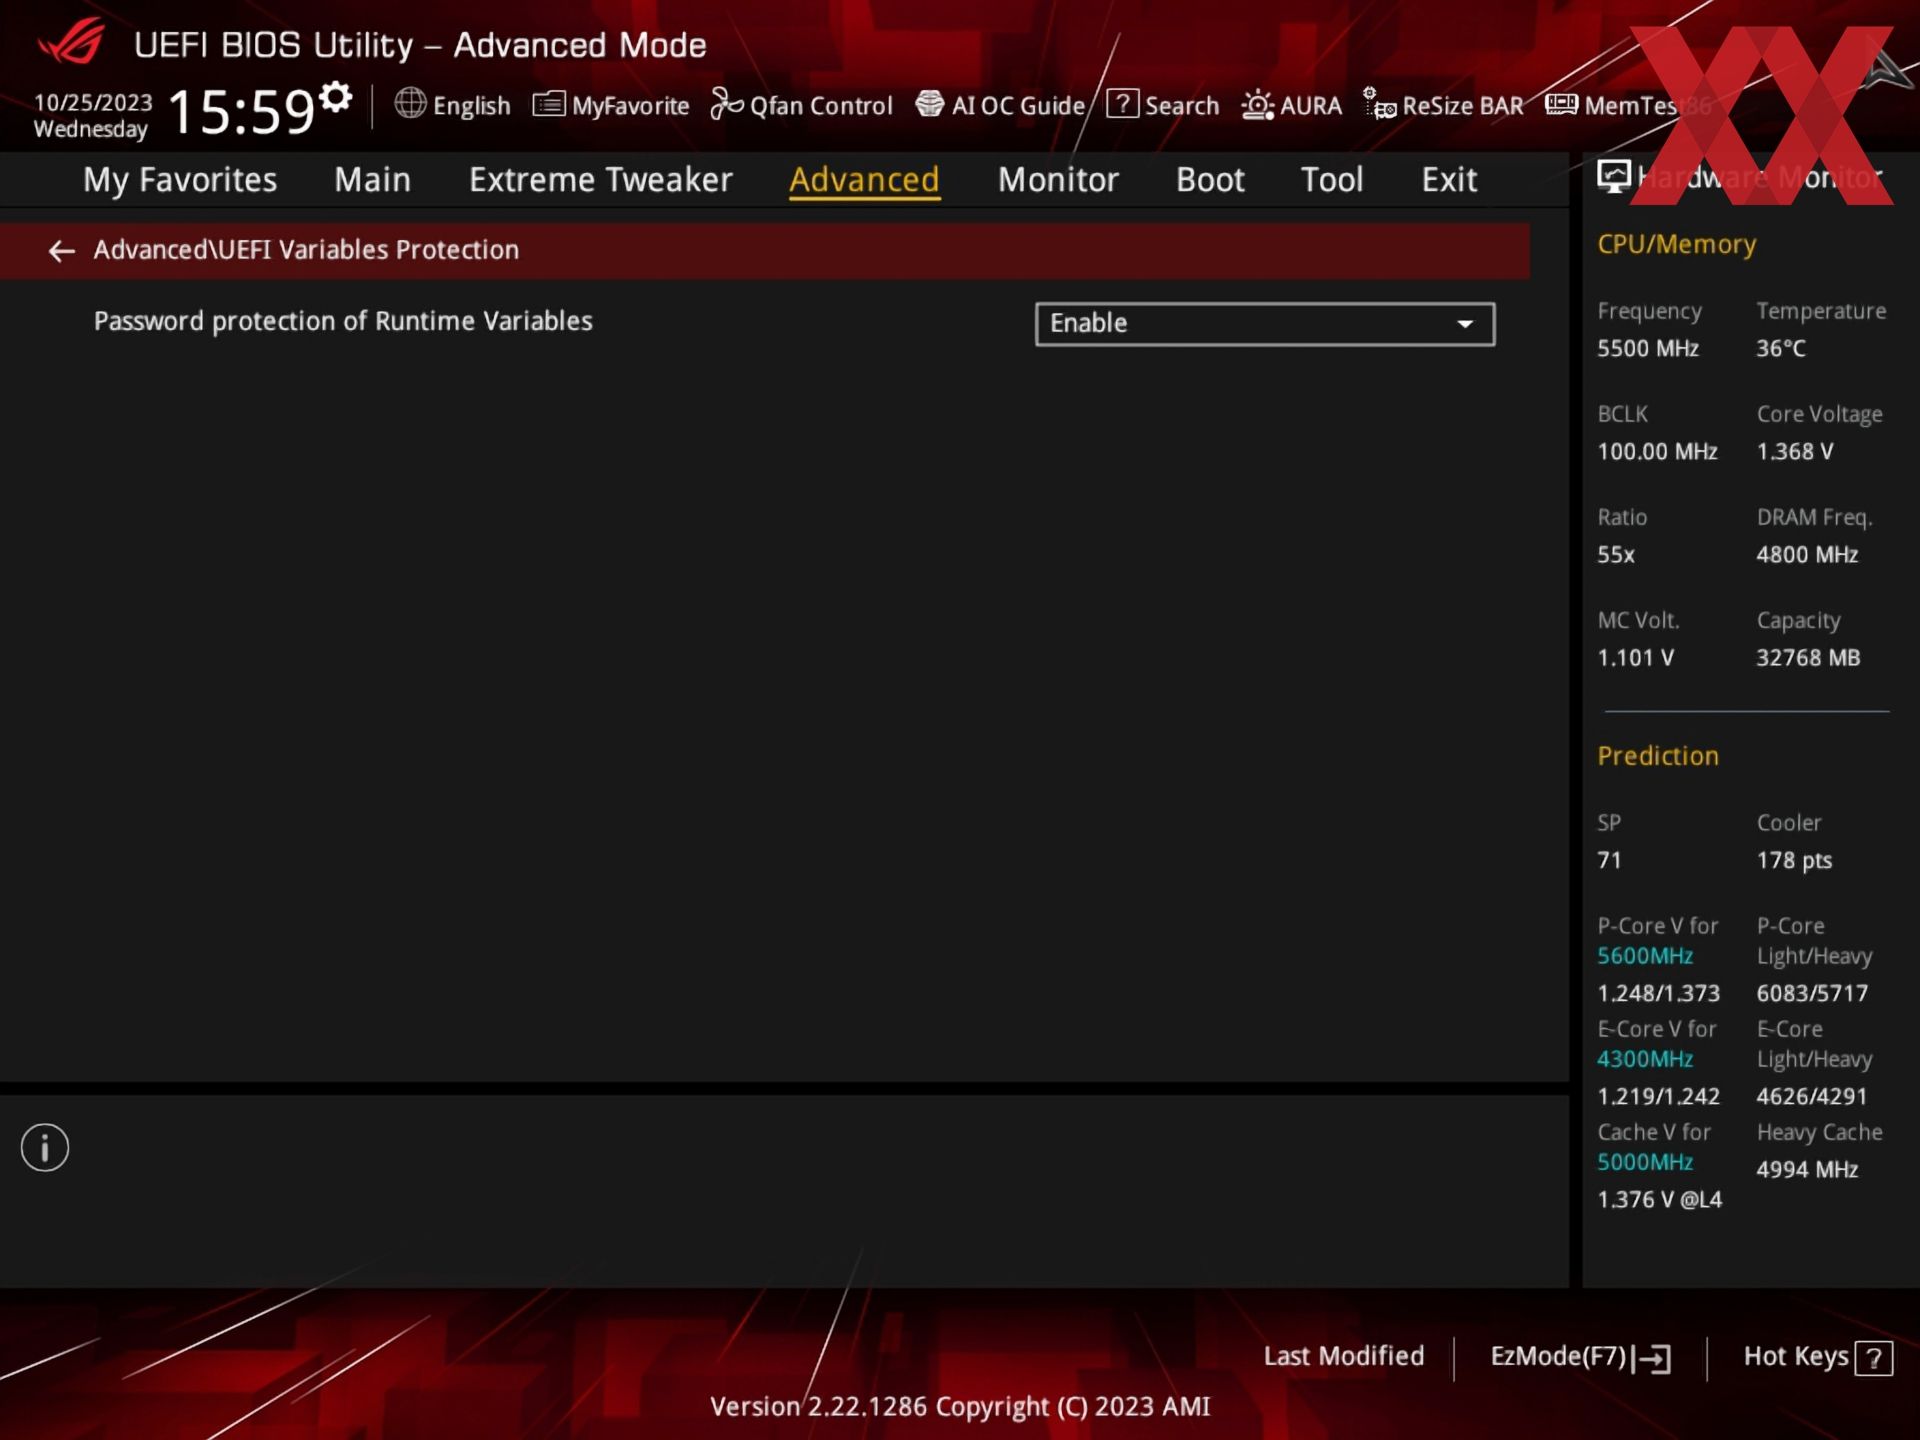Click CPU/Memory section heading

click(1676, 244)
